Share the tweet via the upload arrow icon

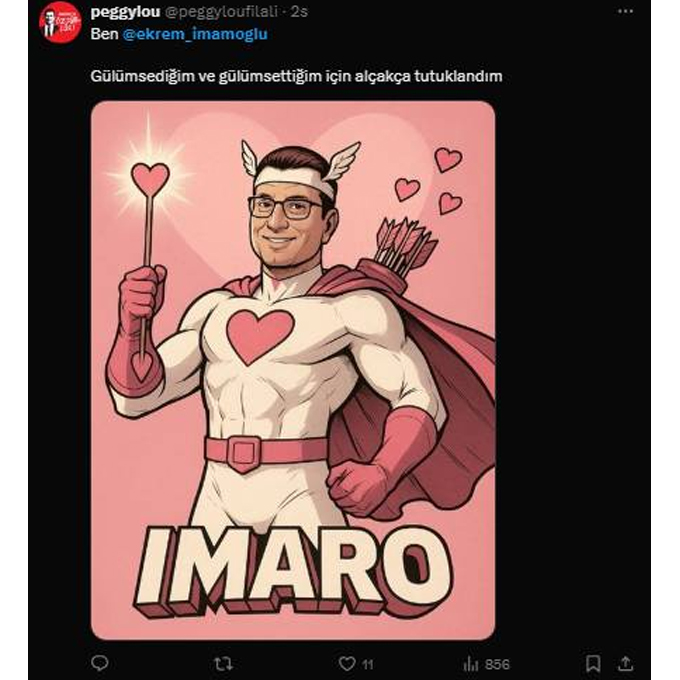click(x=625, y=663)
